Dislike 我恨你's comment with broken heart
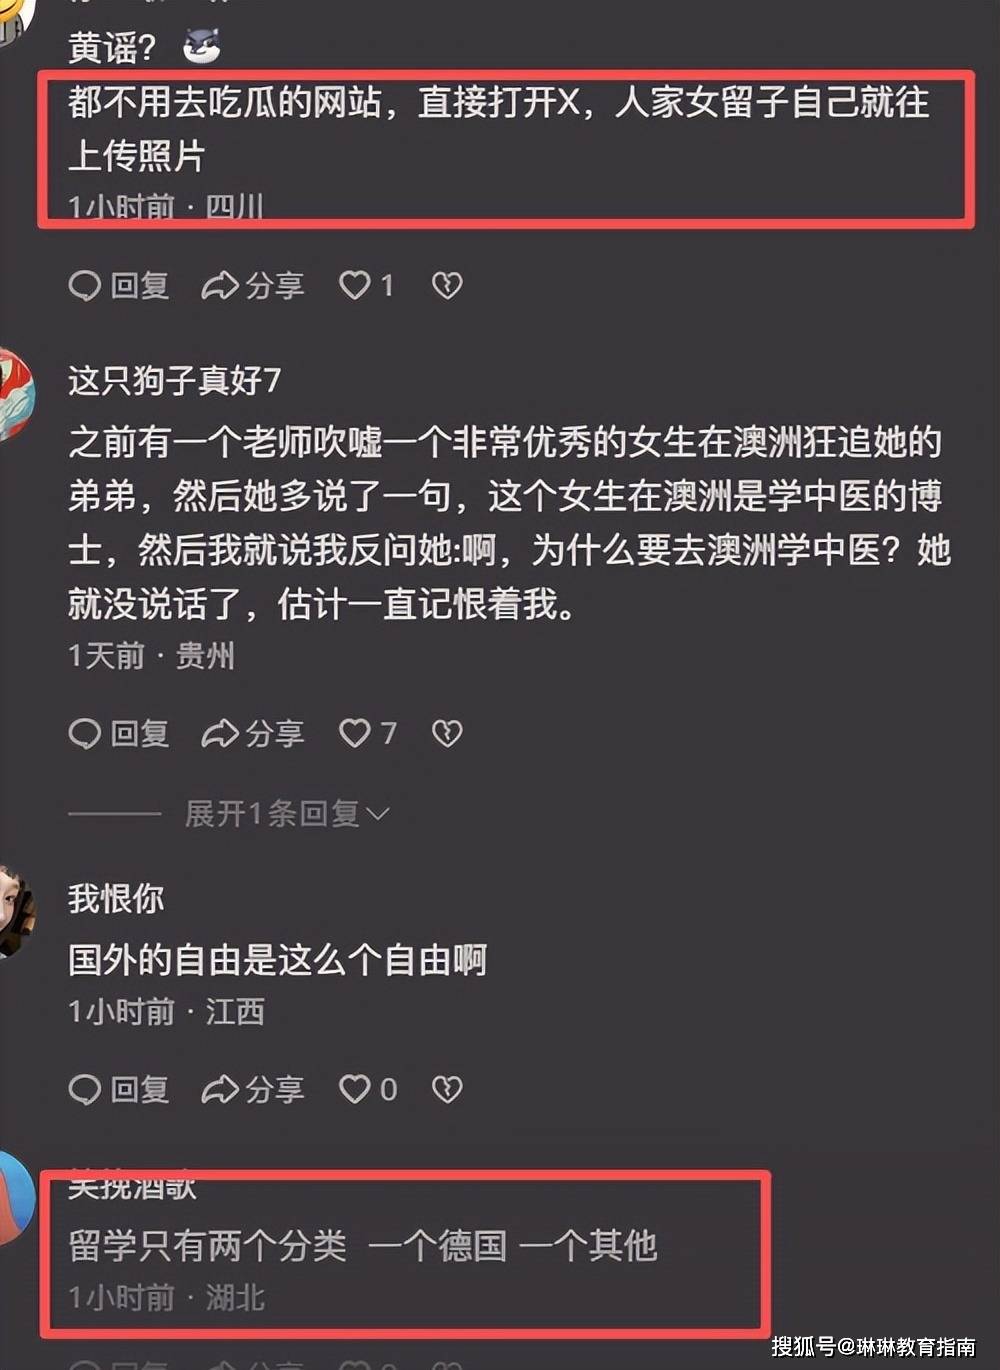This screenshot has height=1370, width=1000. point(447,1089)
